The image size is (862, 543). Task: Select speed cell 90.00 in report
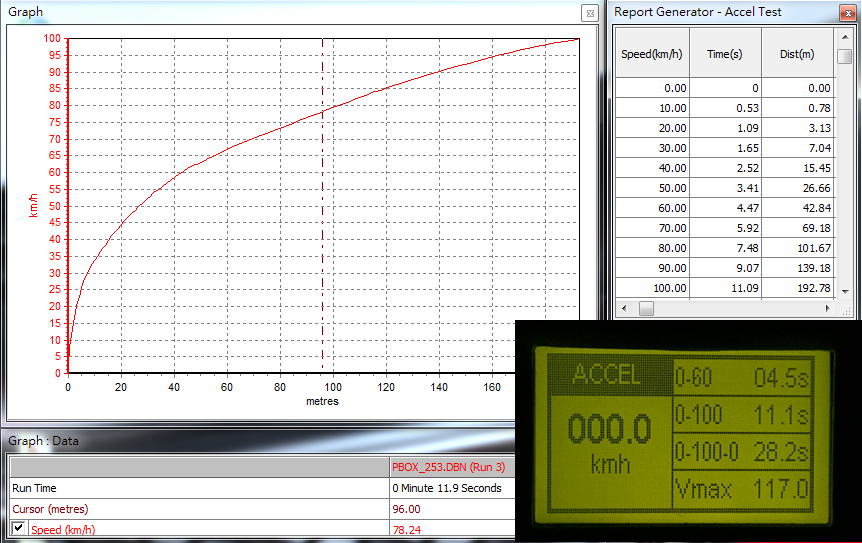[652, 268]
